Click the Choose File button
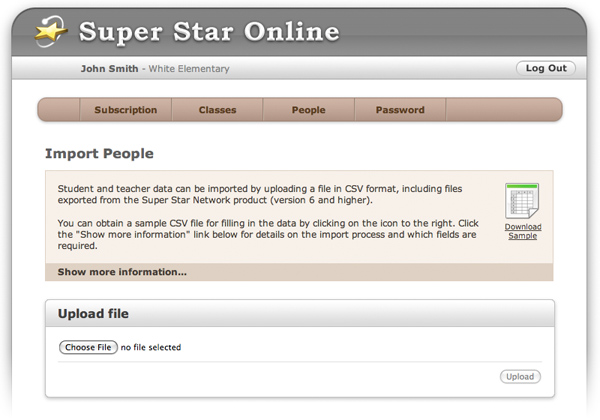Viewport: 600px width, 420px height. click(88, 347)
